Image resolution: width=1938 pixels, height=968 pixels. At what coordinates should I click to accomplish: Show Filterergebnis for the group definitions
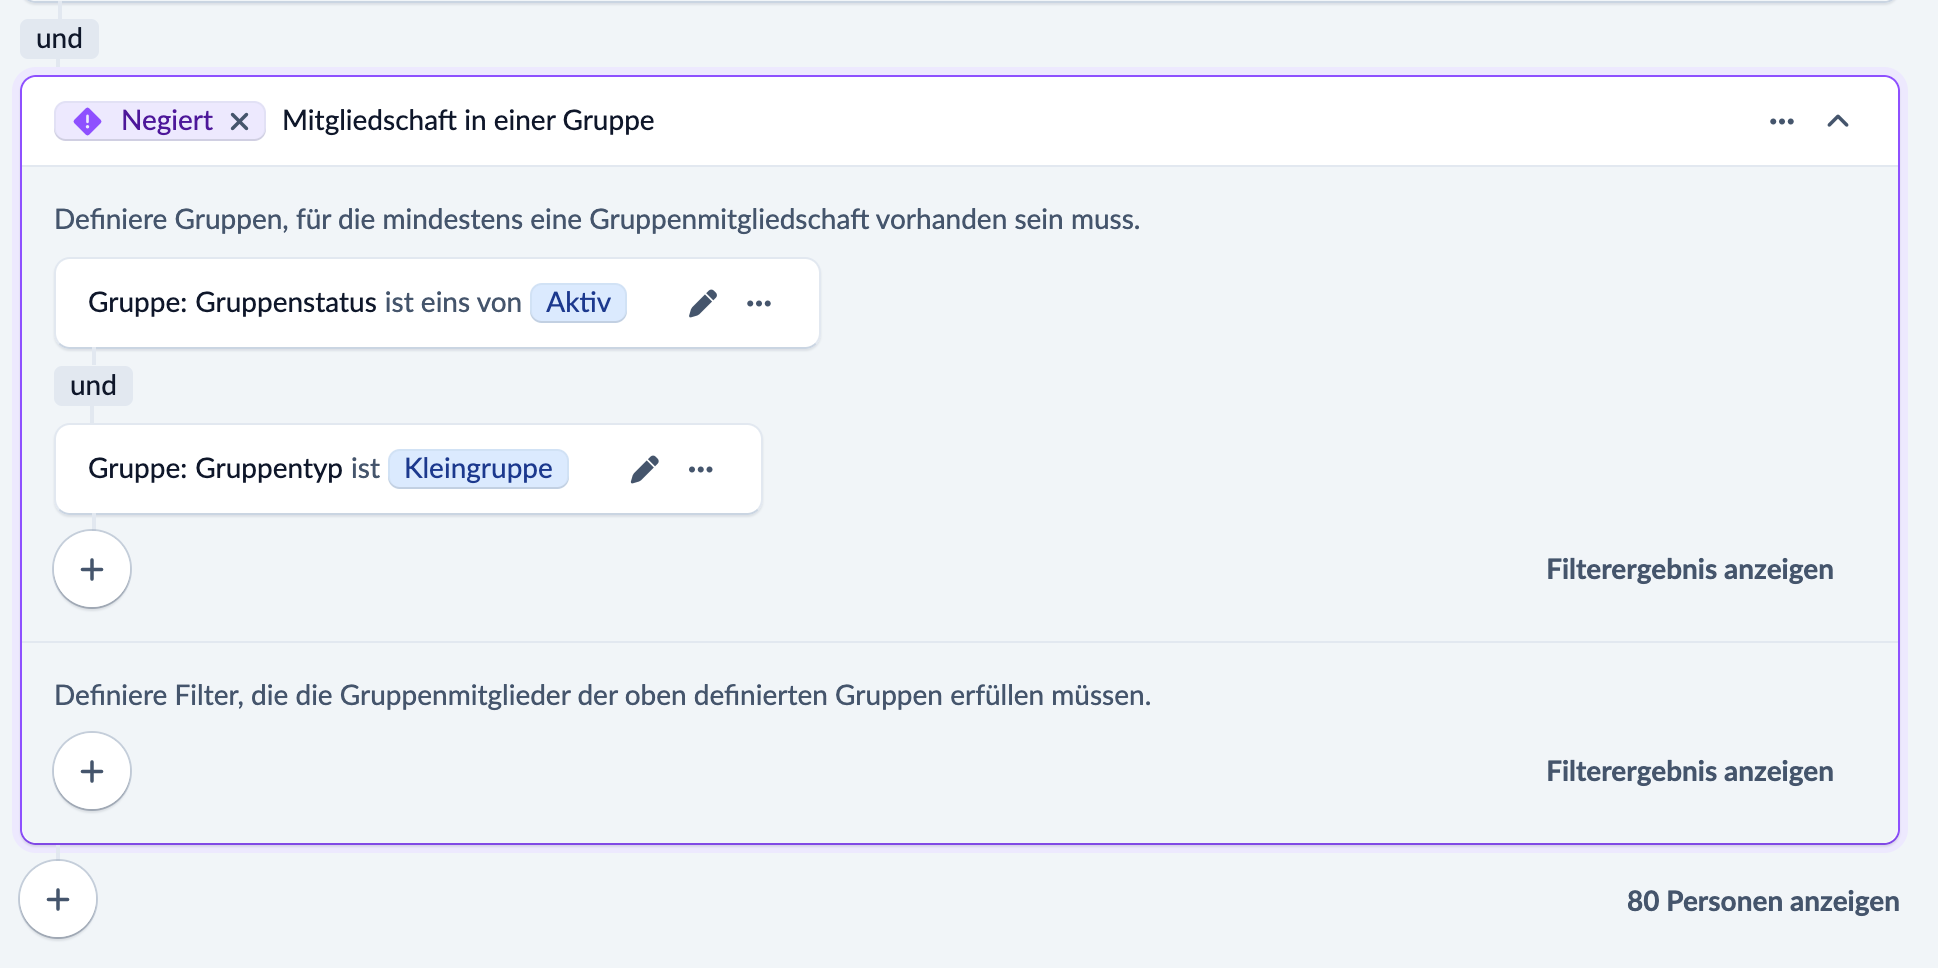[1689, 568]
